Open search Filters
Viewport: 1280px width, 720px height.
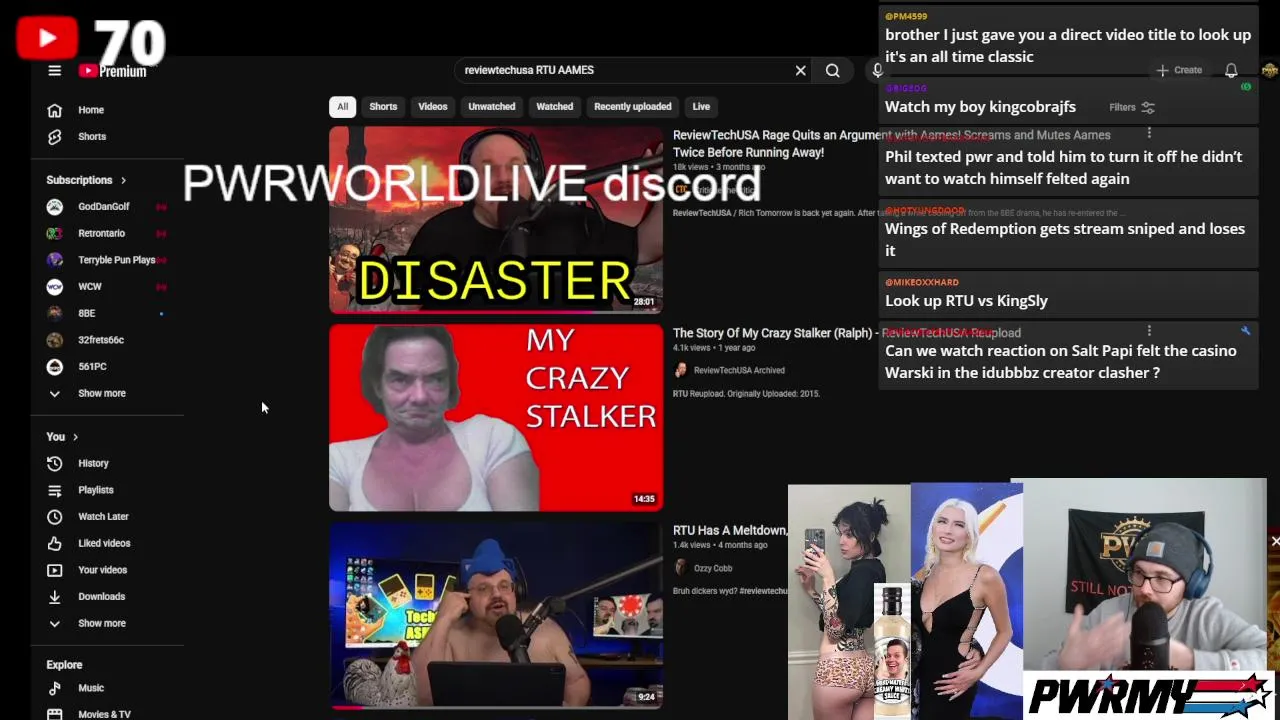(x=1132, y=107)
